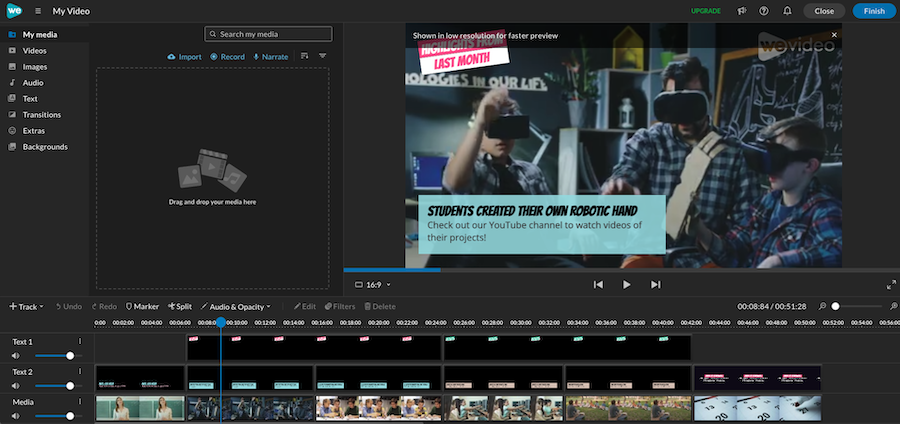Mute the Text 1 track
900x424 pixels.
15,355
